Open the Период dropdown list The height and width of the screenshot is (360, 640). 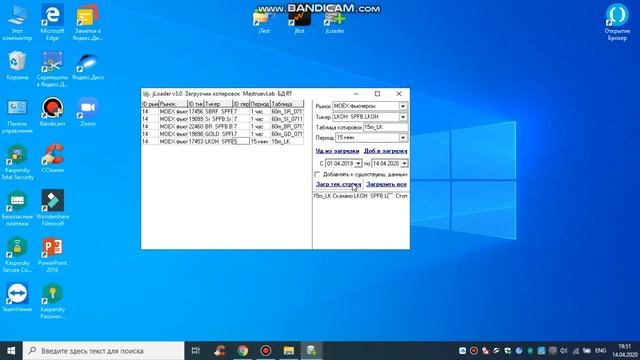pos(403,138)
